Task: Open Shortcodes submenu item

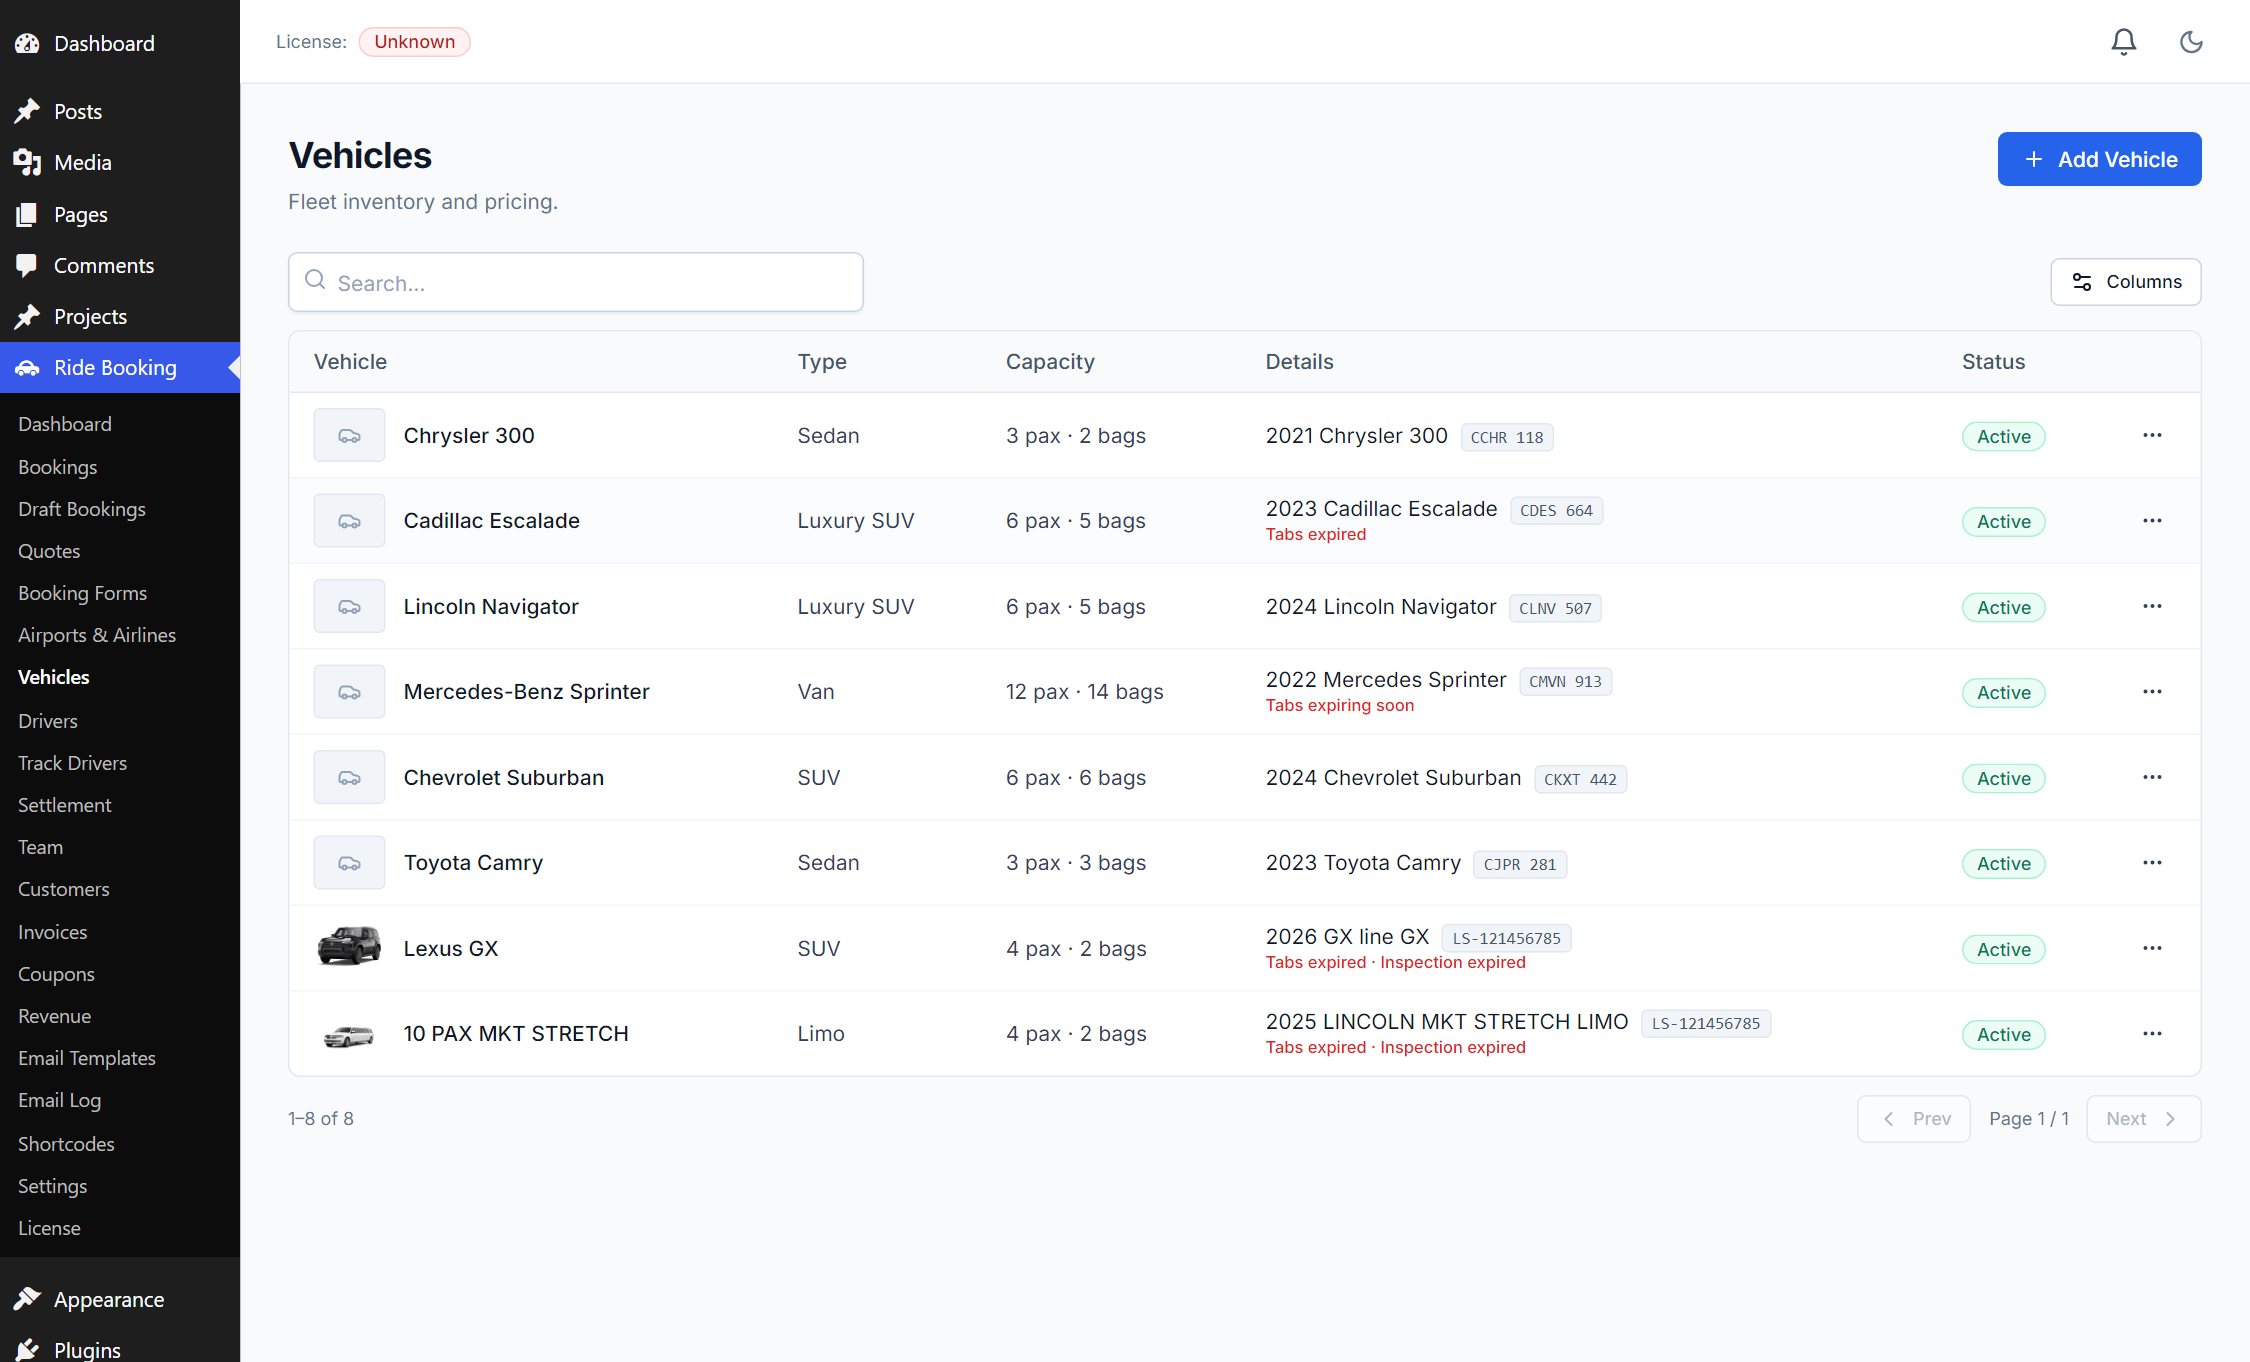Action: (67, 1144)
